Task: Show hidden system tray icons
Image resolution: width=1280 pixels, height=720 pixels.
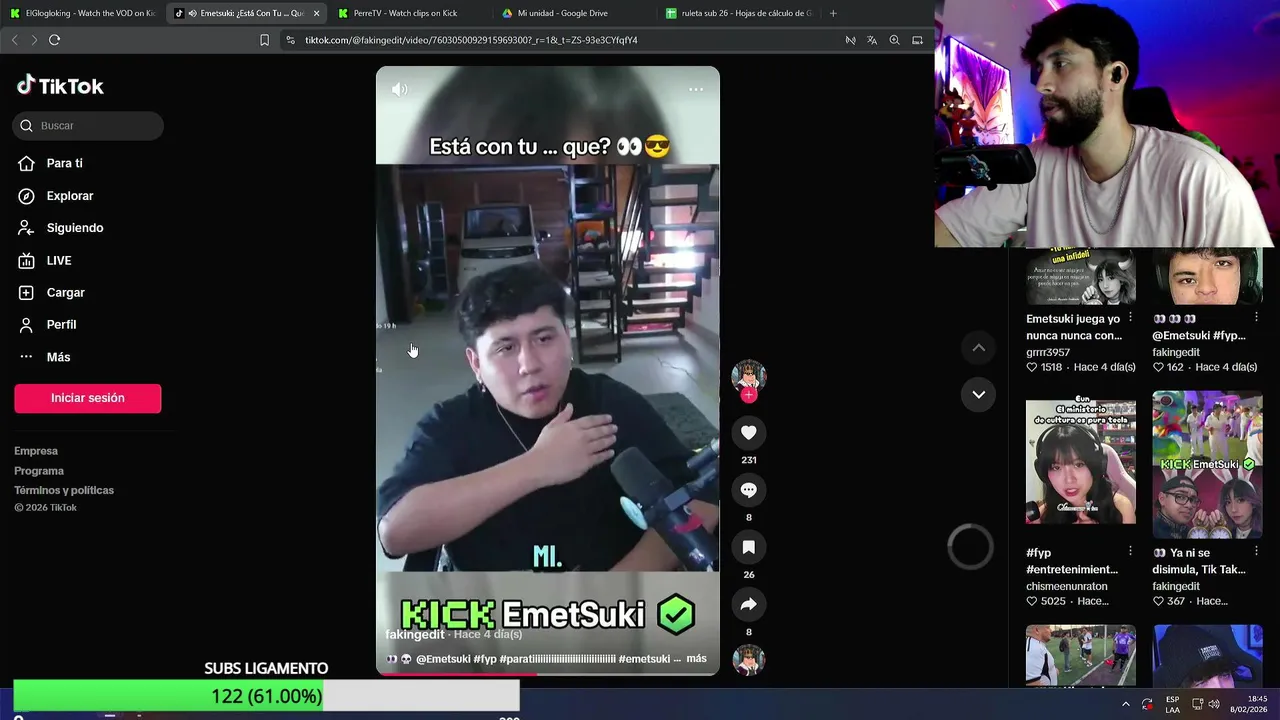Action: 1125,704
